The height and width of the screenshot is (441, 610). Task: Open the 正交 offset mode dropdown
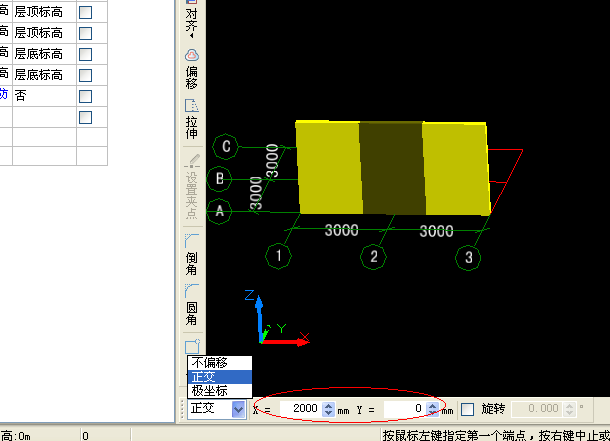coord(238,409)
